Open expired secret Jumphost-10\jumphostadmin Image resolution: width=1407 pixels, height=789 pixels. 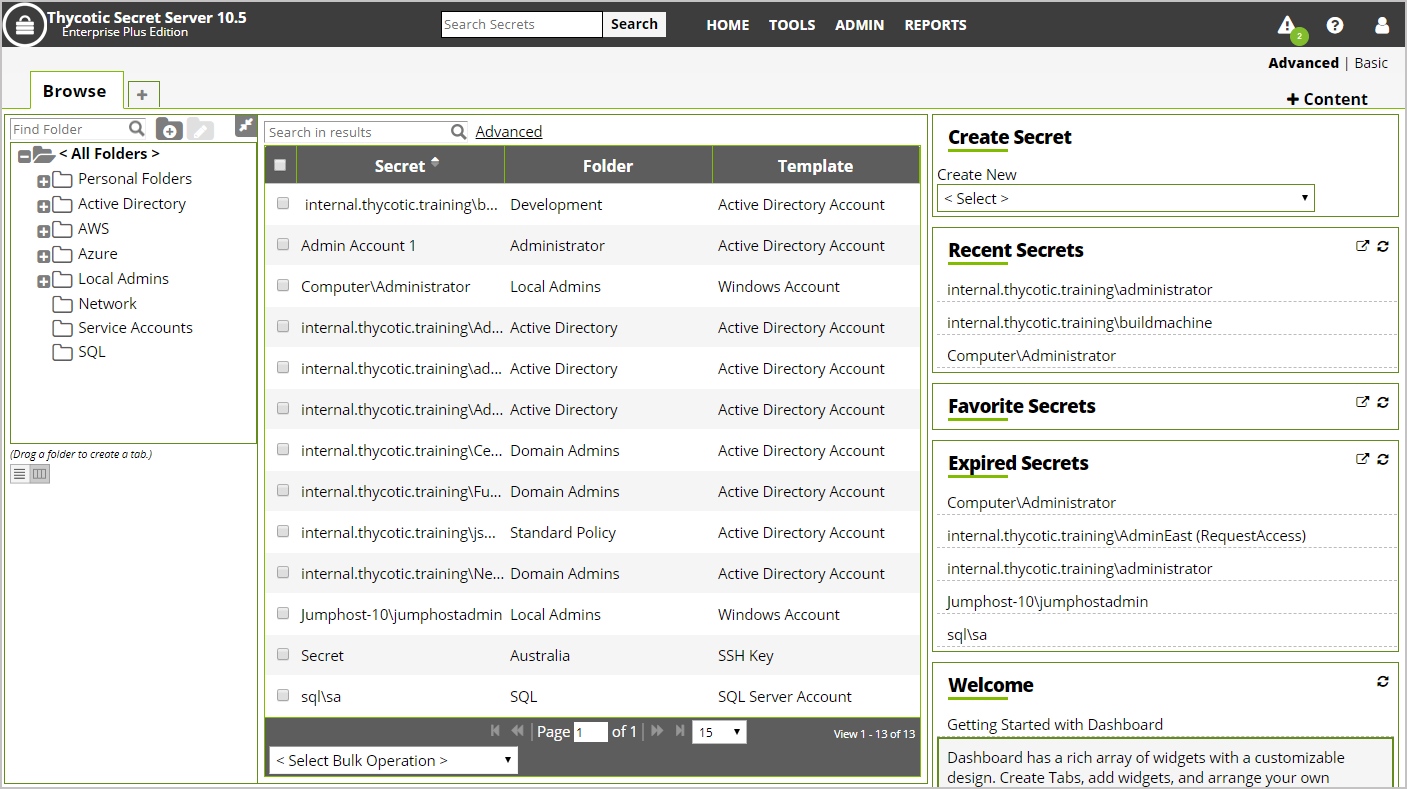(x=1047, y=601)
